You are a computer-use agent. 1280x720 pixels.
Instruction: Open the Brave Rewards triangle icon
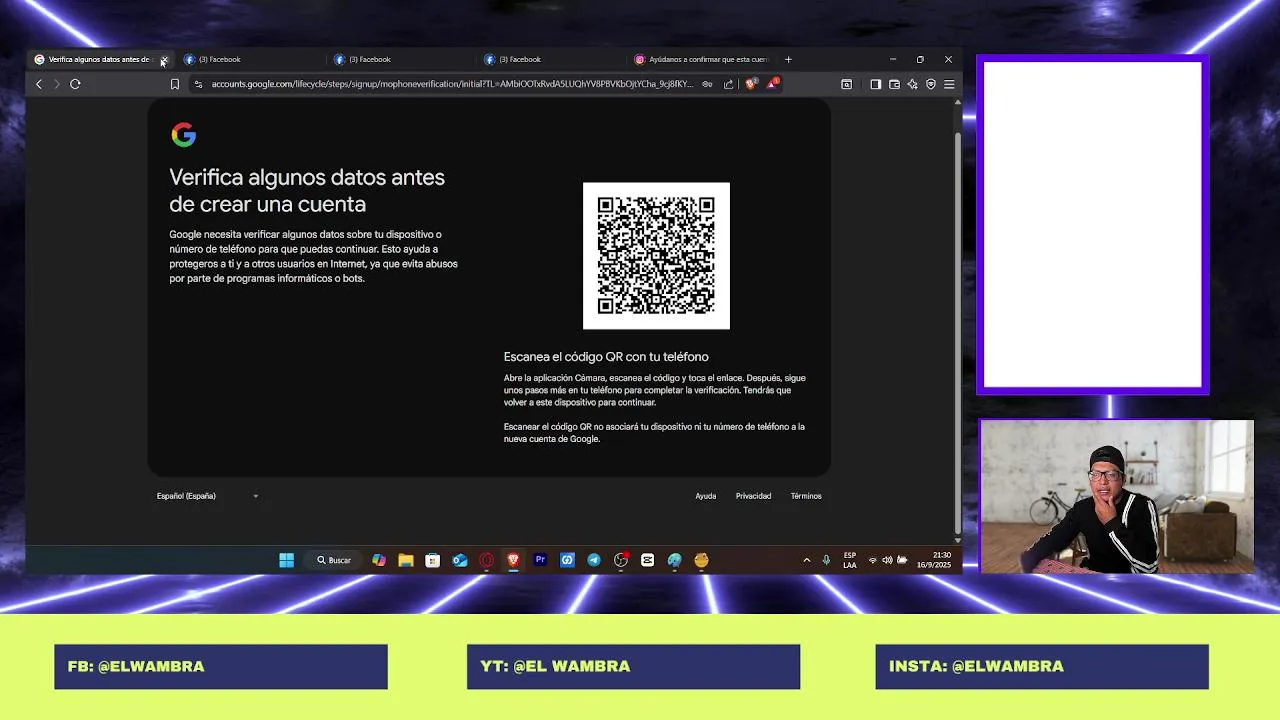[x=773, y=84]
